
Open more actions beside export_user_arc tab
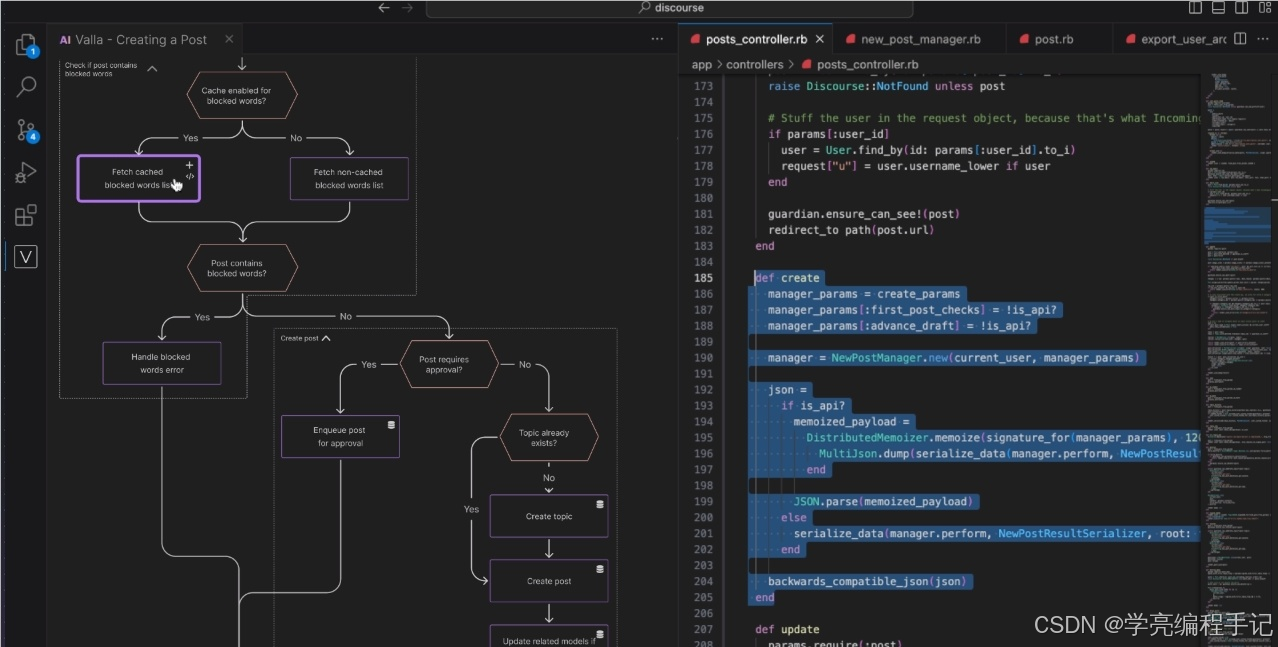(x=1263, y=39)
